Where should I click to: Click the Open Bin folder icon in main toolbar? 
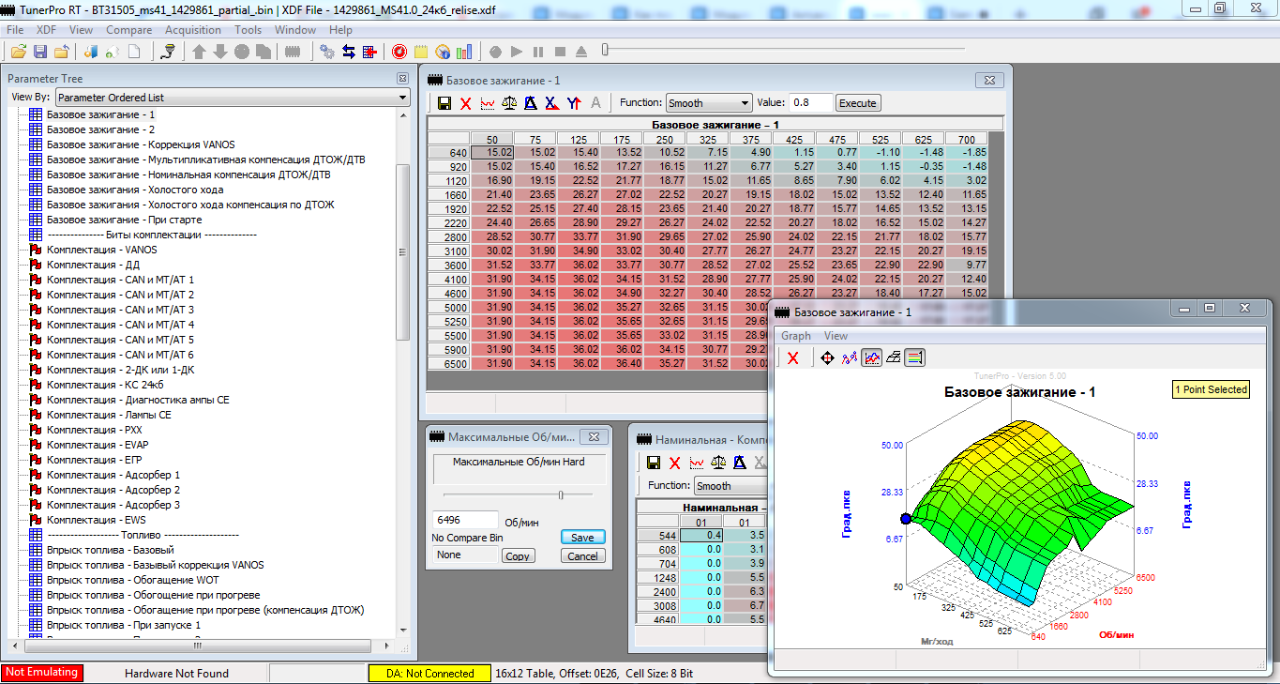(x=18, y=51)
